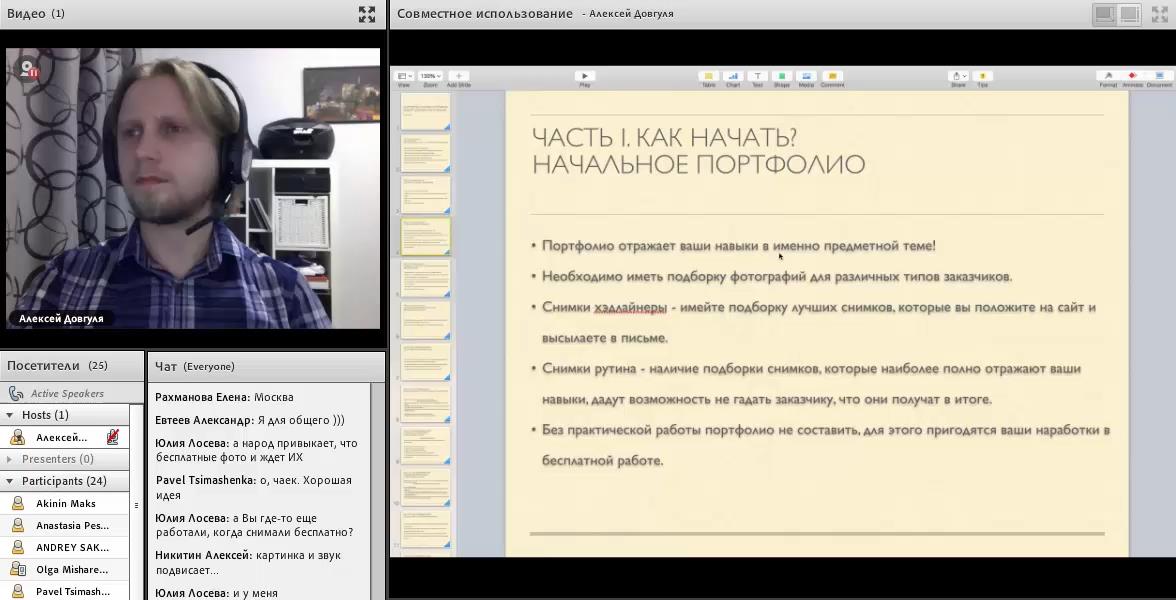This screenshot has height=600, width=1176.
Task: Click the attendee list resize grip handle
Action: click(136, 506)
